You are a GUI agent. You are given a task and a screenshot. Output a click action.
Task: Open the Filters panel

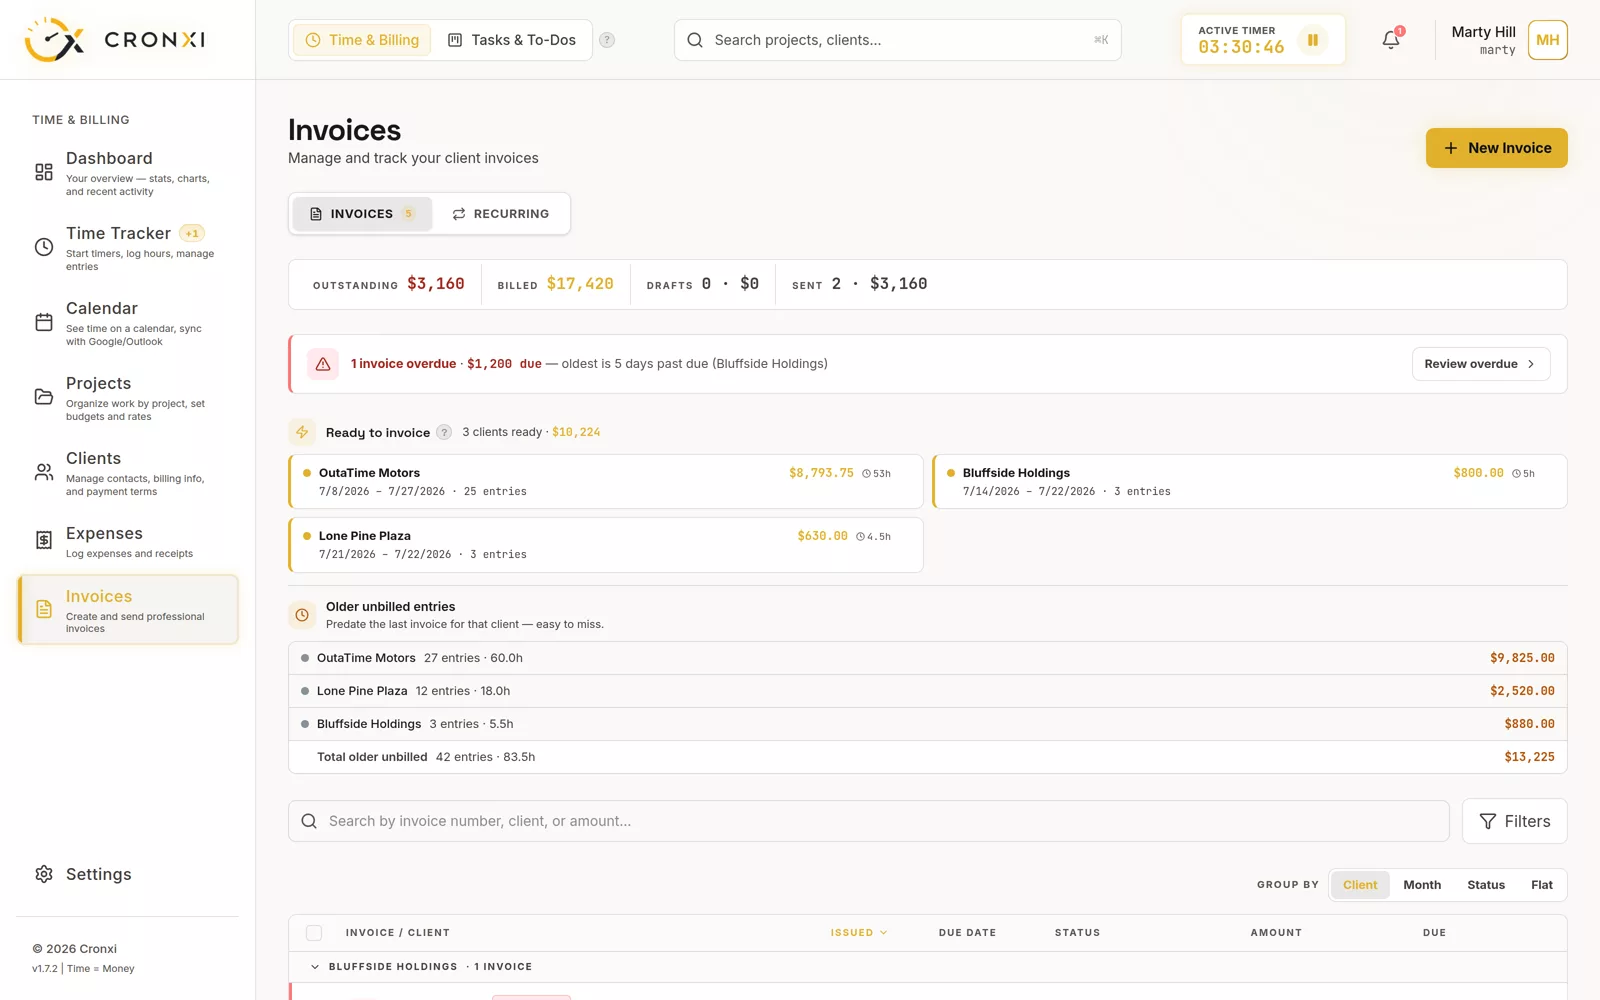(1514, 821)
